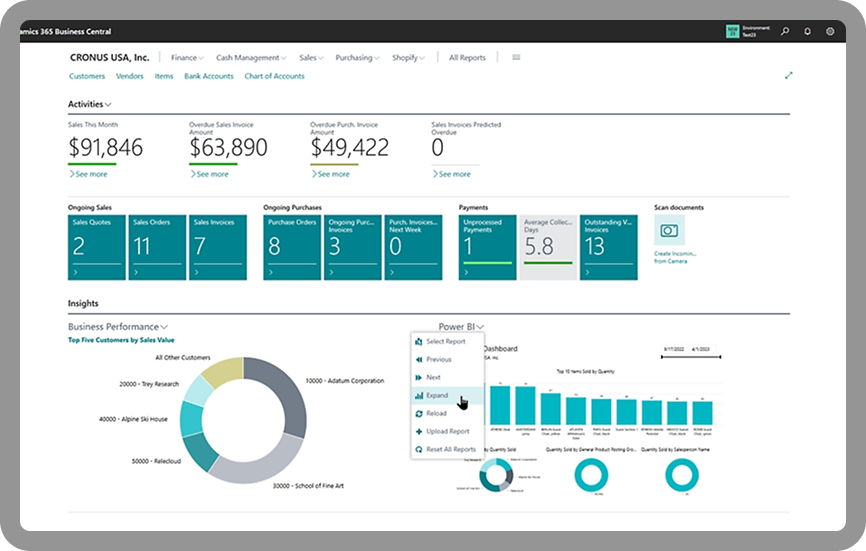Open the Sales Orders tile
Viewport: 866px width, 551px height.
coord(157,247)
